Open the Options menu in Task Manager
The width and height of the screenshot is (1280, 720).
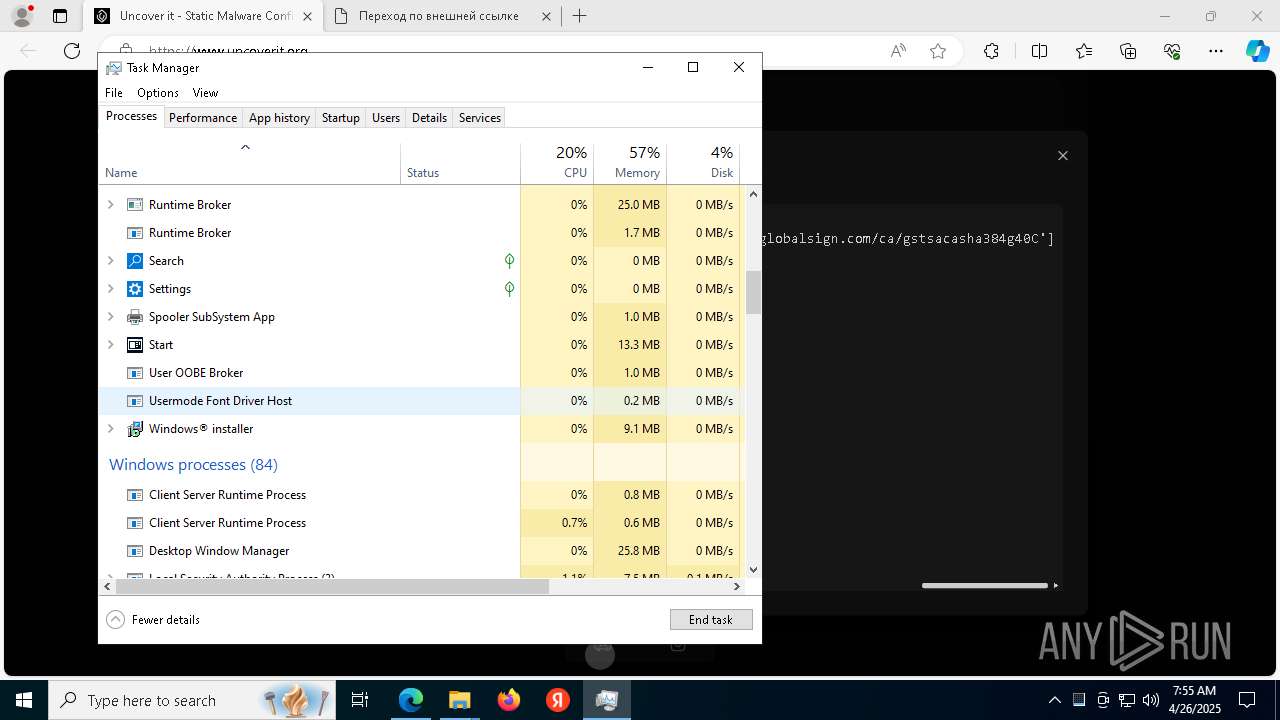pos(158,92)
